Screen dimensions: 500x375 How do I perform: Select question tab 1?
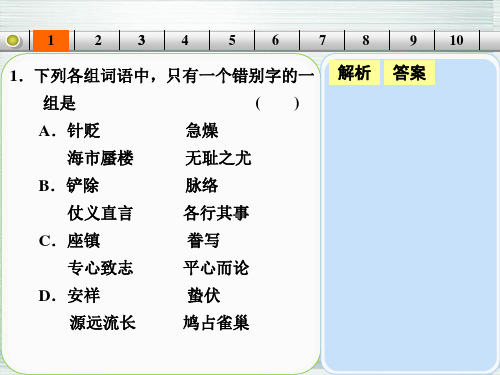pos(51,40)
